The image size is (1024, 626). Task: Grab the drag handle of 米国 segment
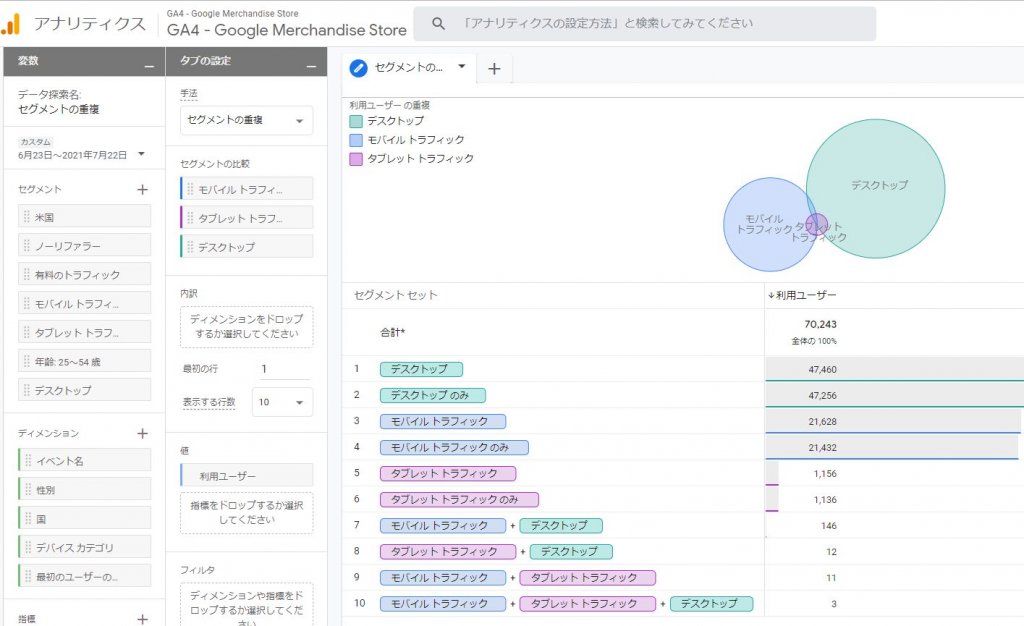27,217
